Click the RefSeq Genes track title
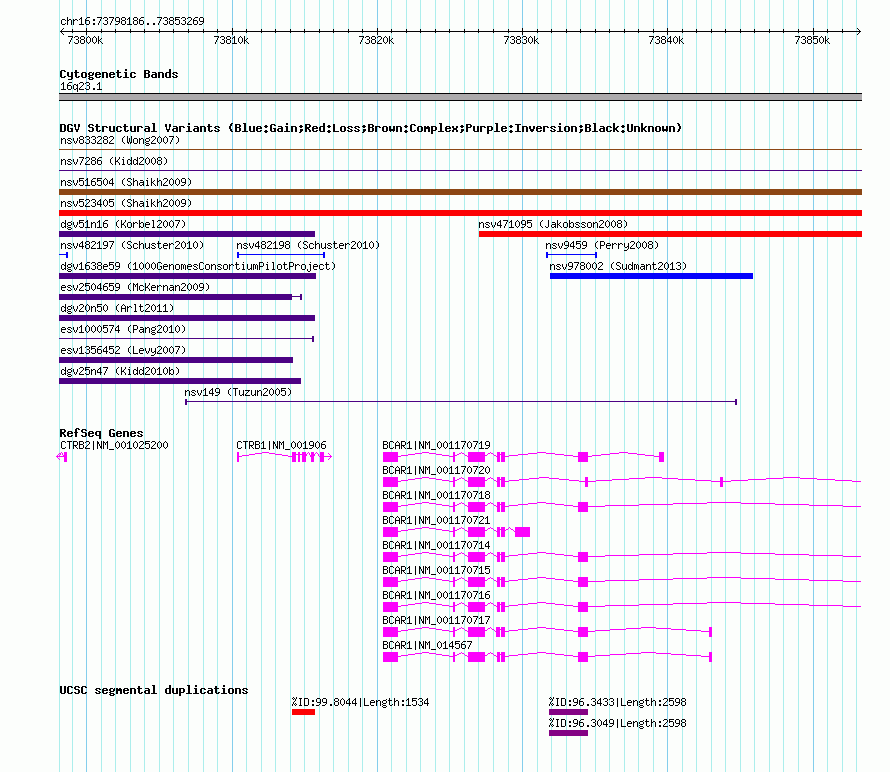890x772 pixels. [101, 433]
